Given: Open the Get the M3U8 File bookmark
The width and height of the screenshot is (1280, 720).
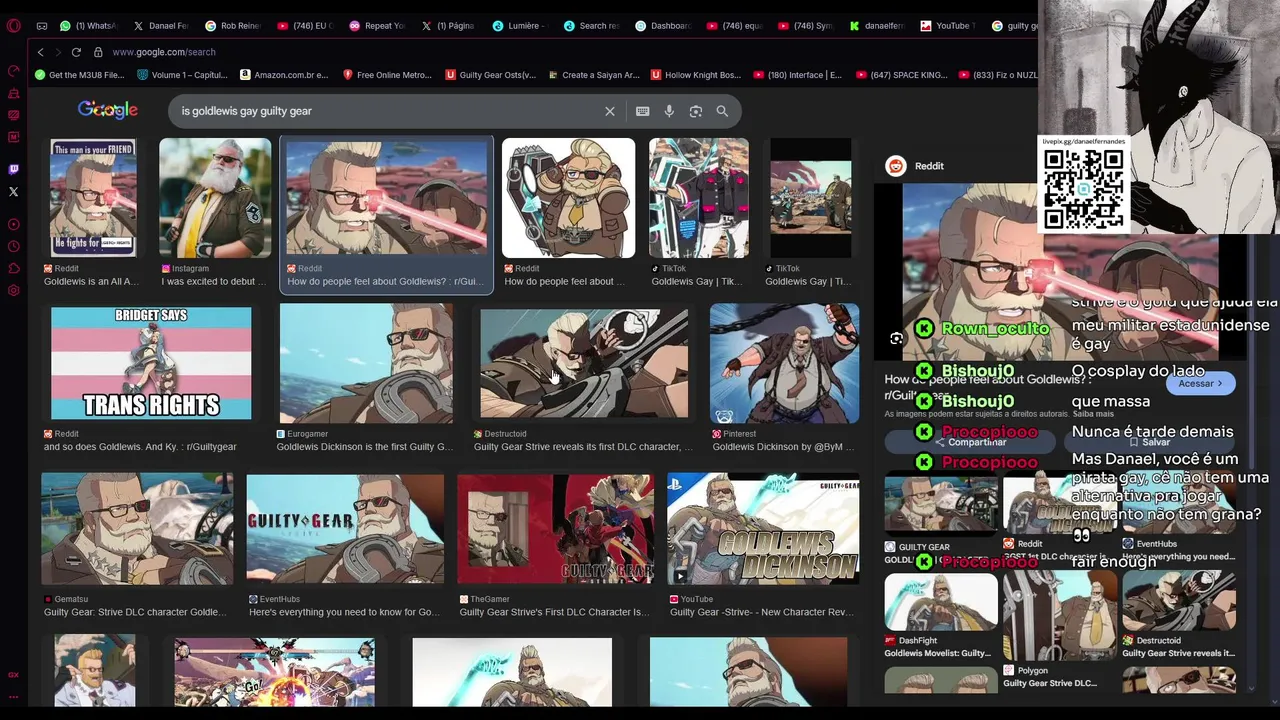Looking at the screenshot, I should 79,75.
